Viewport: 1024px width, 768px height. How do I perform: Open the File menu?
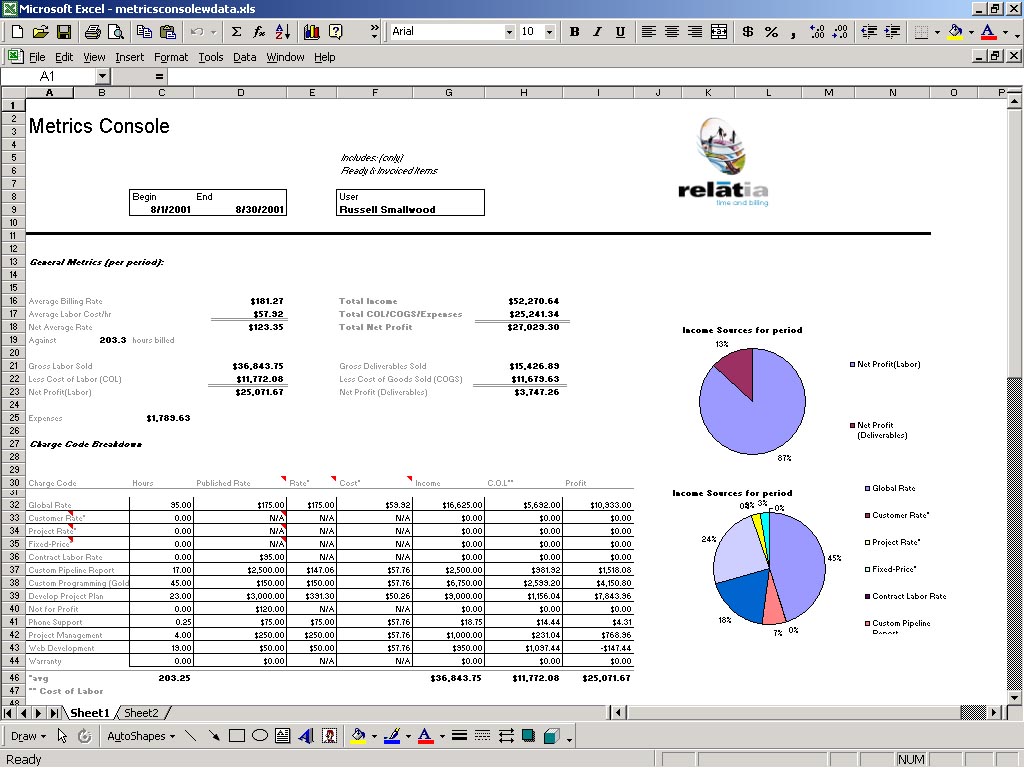[37, 57]
